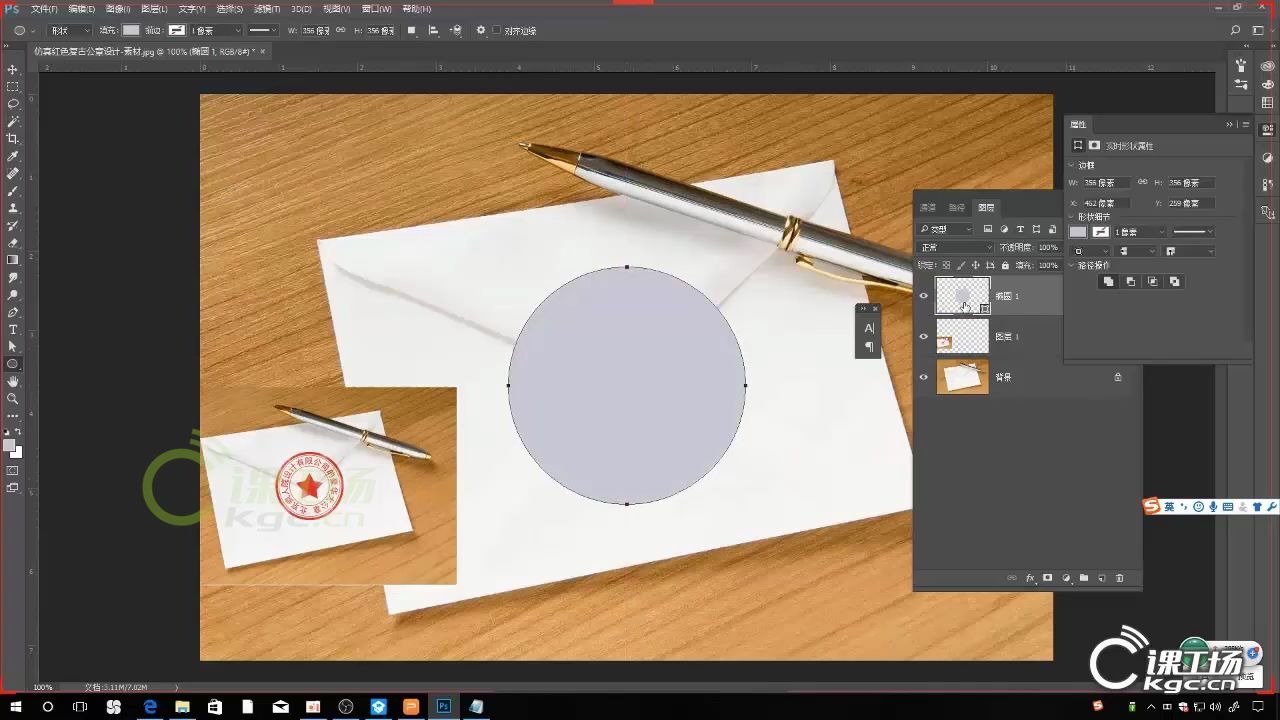Click the stroke swatch in options bar

click(177, 30)
